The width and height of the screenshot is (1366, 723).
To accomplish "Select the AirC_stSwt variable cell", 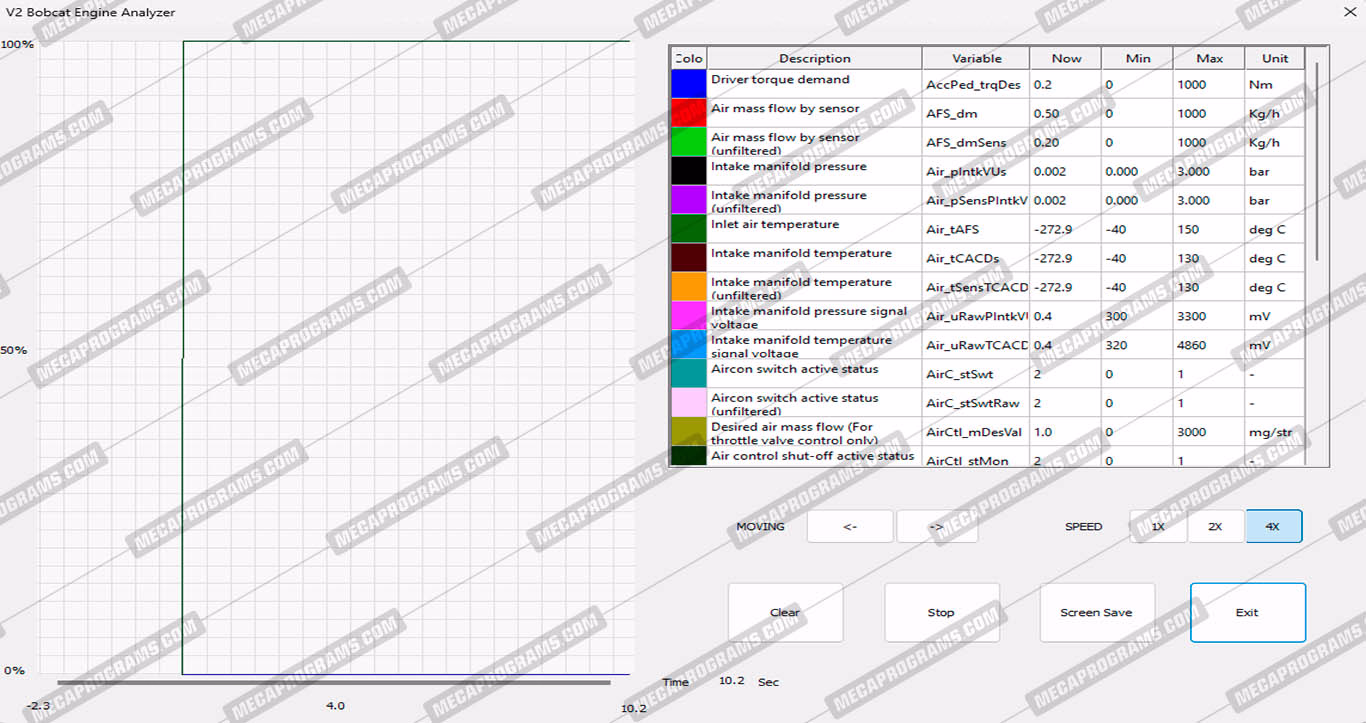I will tap(976, 374).
